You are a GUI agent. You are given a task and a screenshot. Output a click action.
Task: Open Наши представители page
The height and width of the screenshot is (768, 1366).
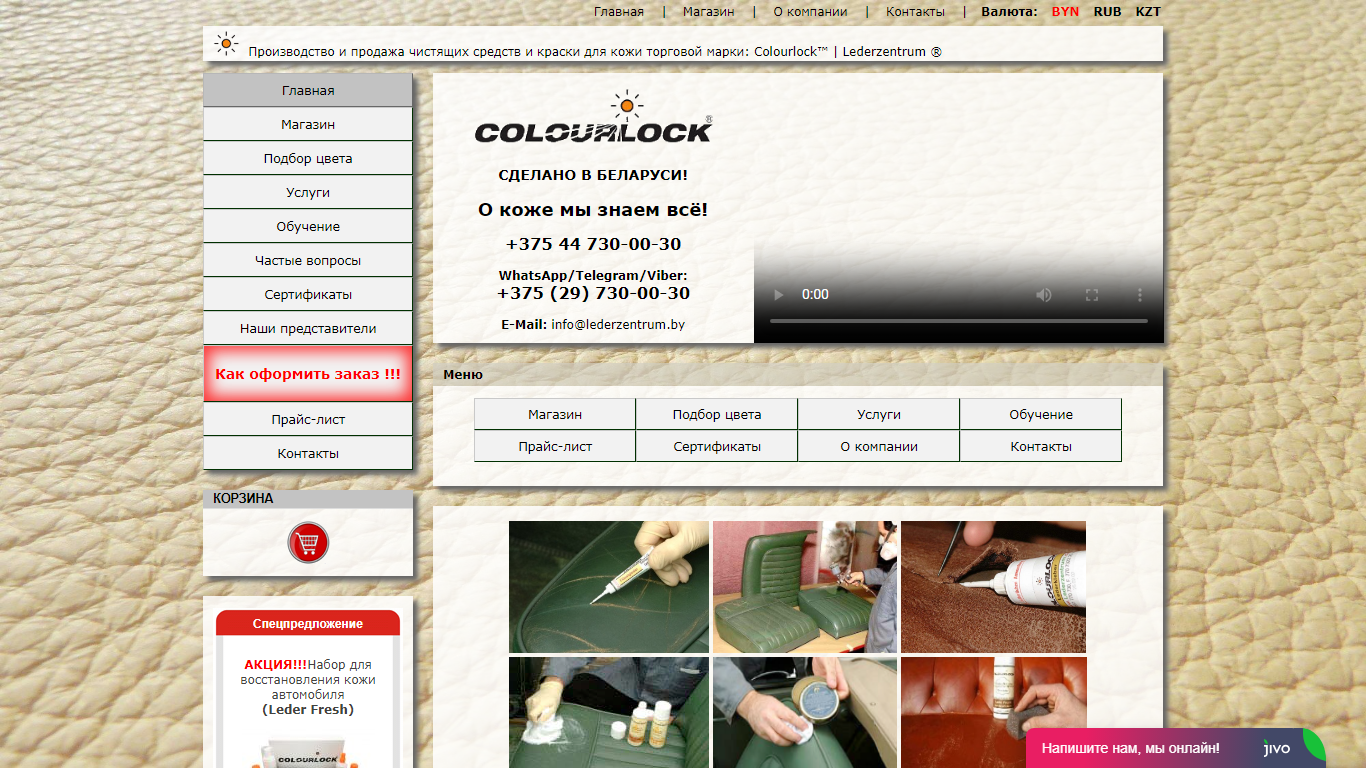[308, 328]
